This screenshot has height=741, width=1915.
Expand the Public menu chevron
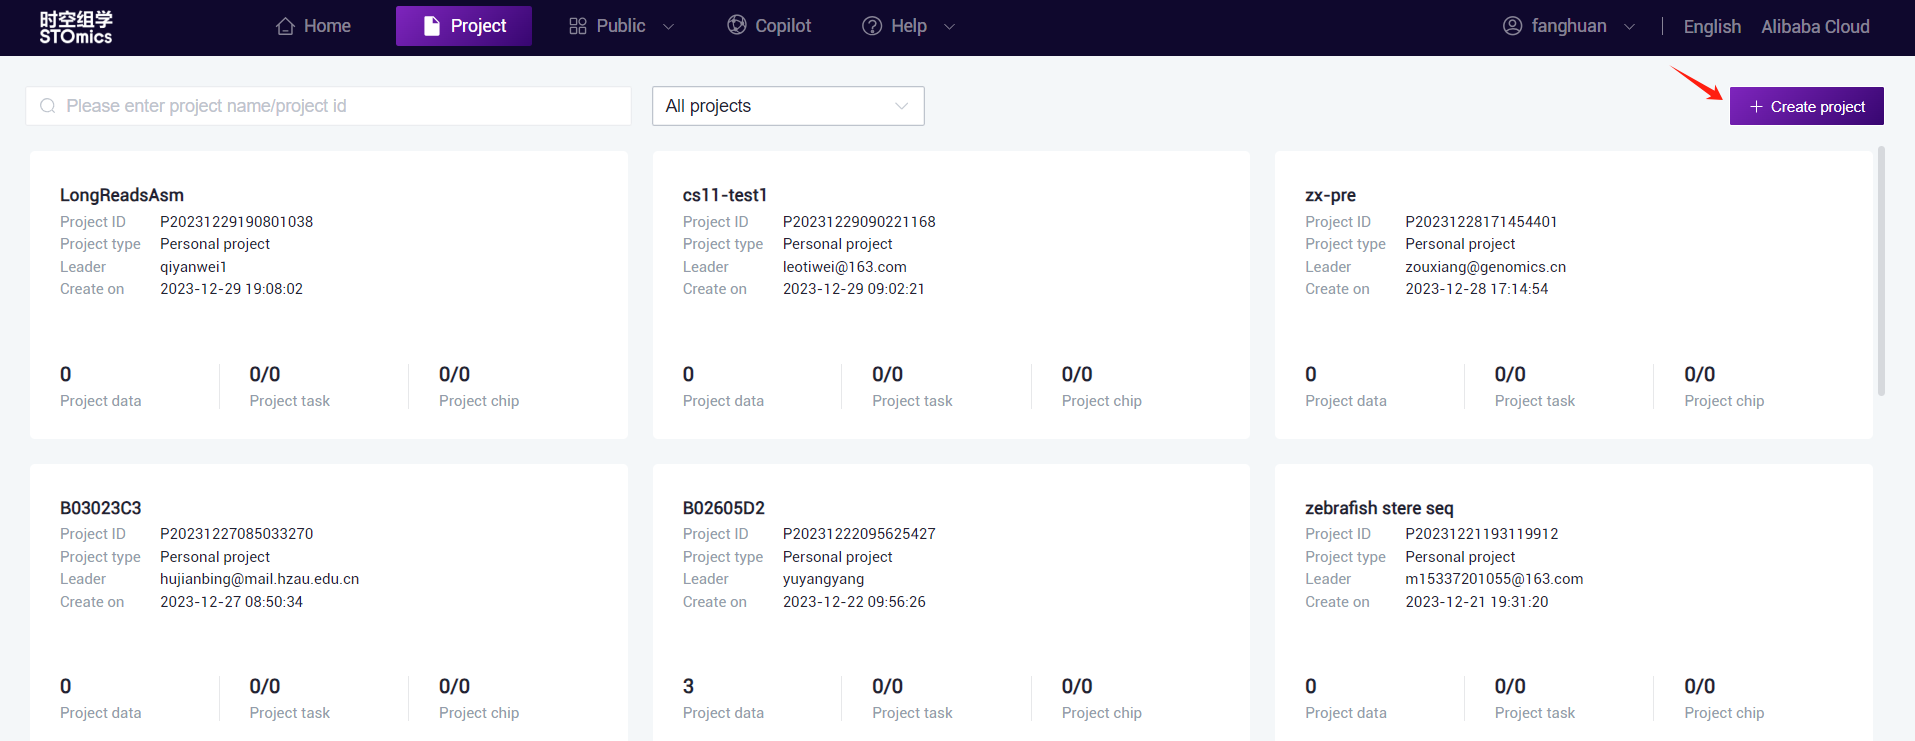coord(669,27)
